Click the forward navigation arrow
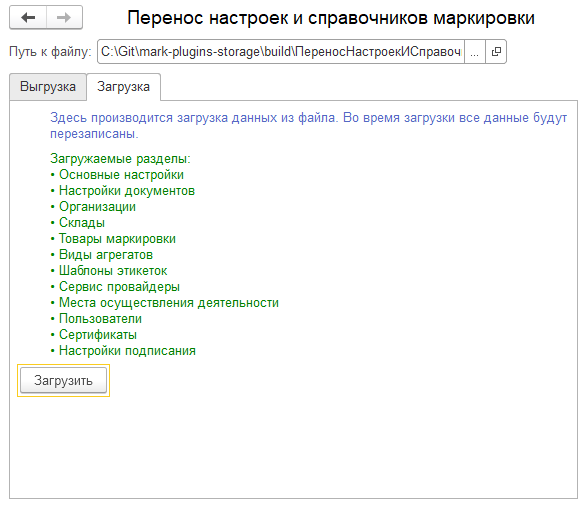 coord(64,17)
